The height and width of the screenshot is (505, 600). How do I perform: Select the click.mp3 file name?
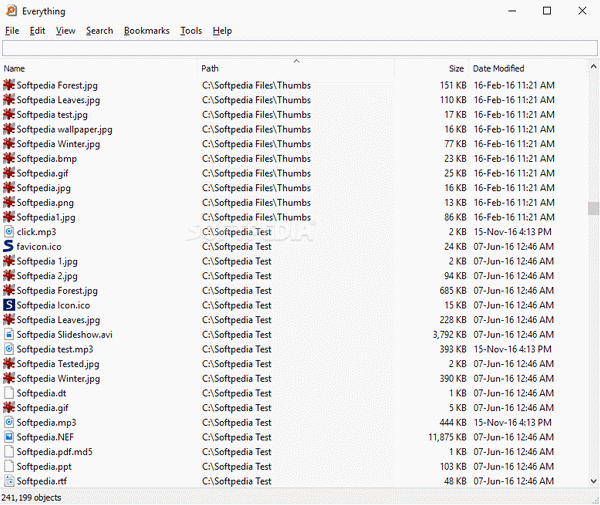(36, 232)
